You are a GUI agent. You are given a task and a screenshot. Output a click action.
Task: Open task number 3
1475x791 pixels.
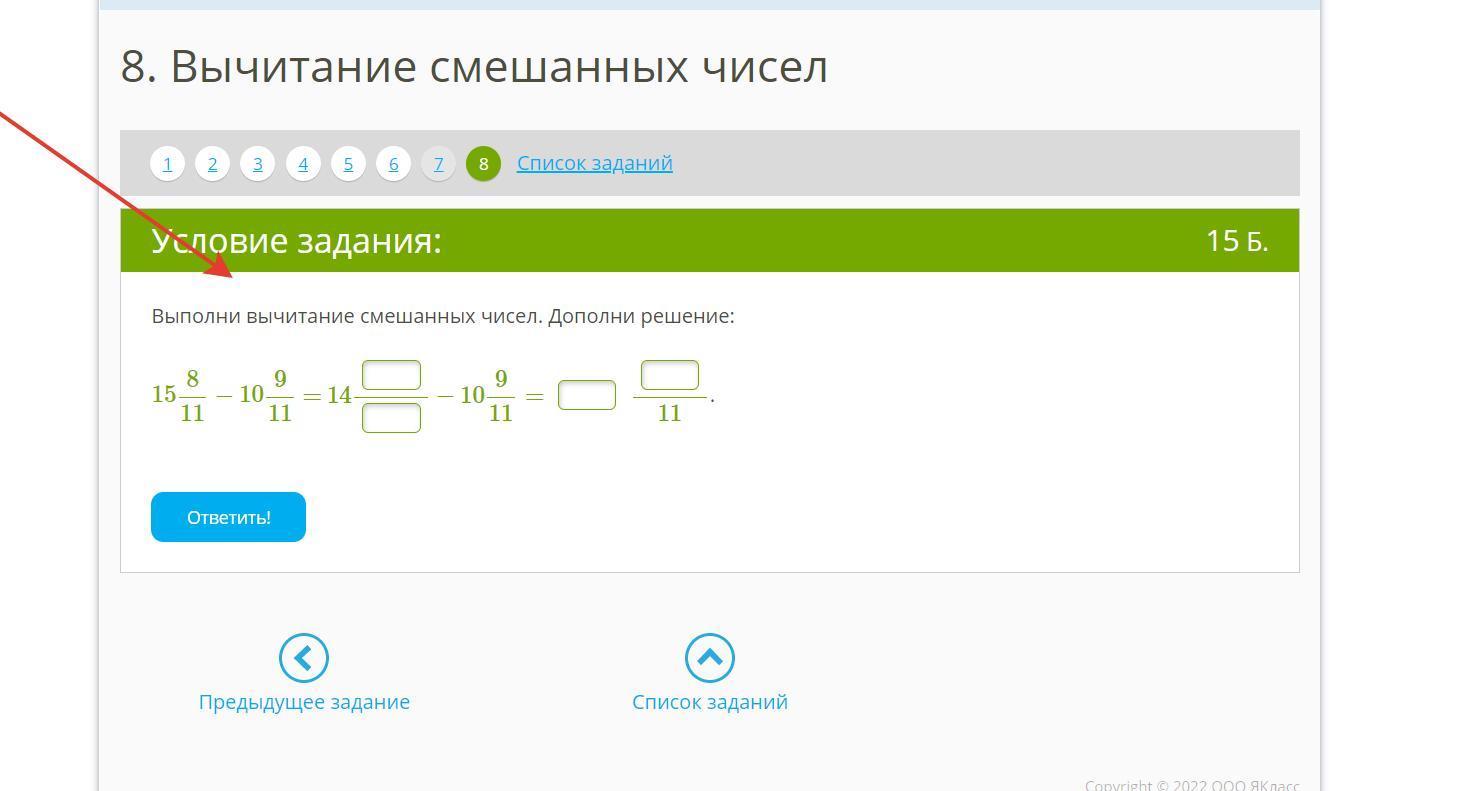pos(257,163)
